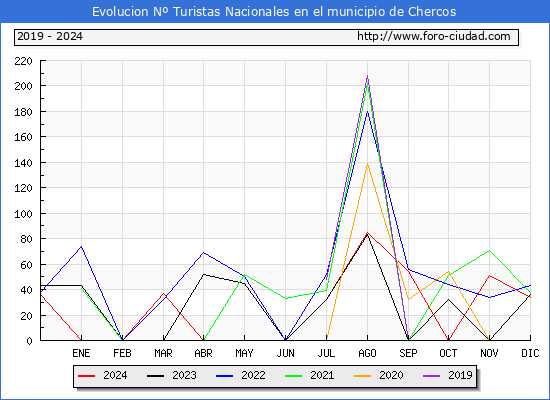Click the 80 value on the y-axis

(27, 239)
